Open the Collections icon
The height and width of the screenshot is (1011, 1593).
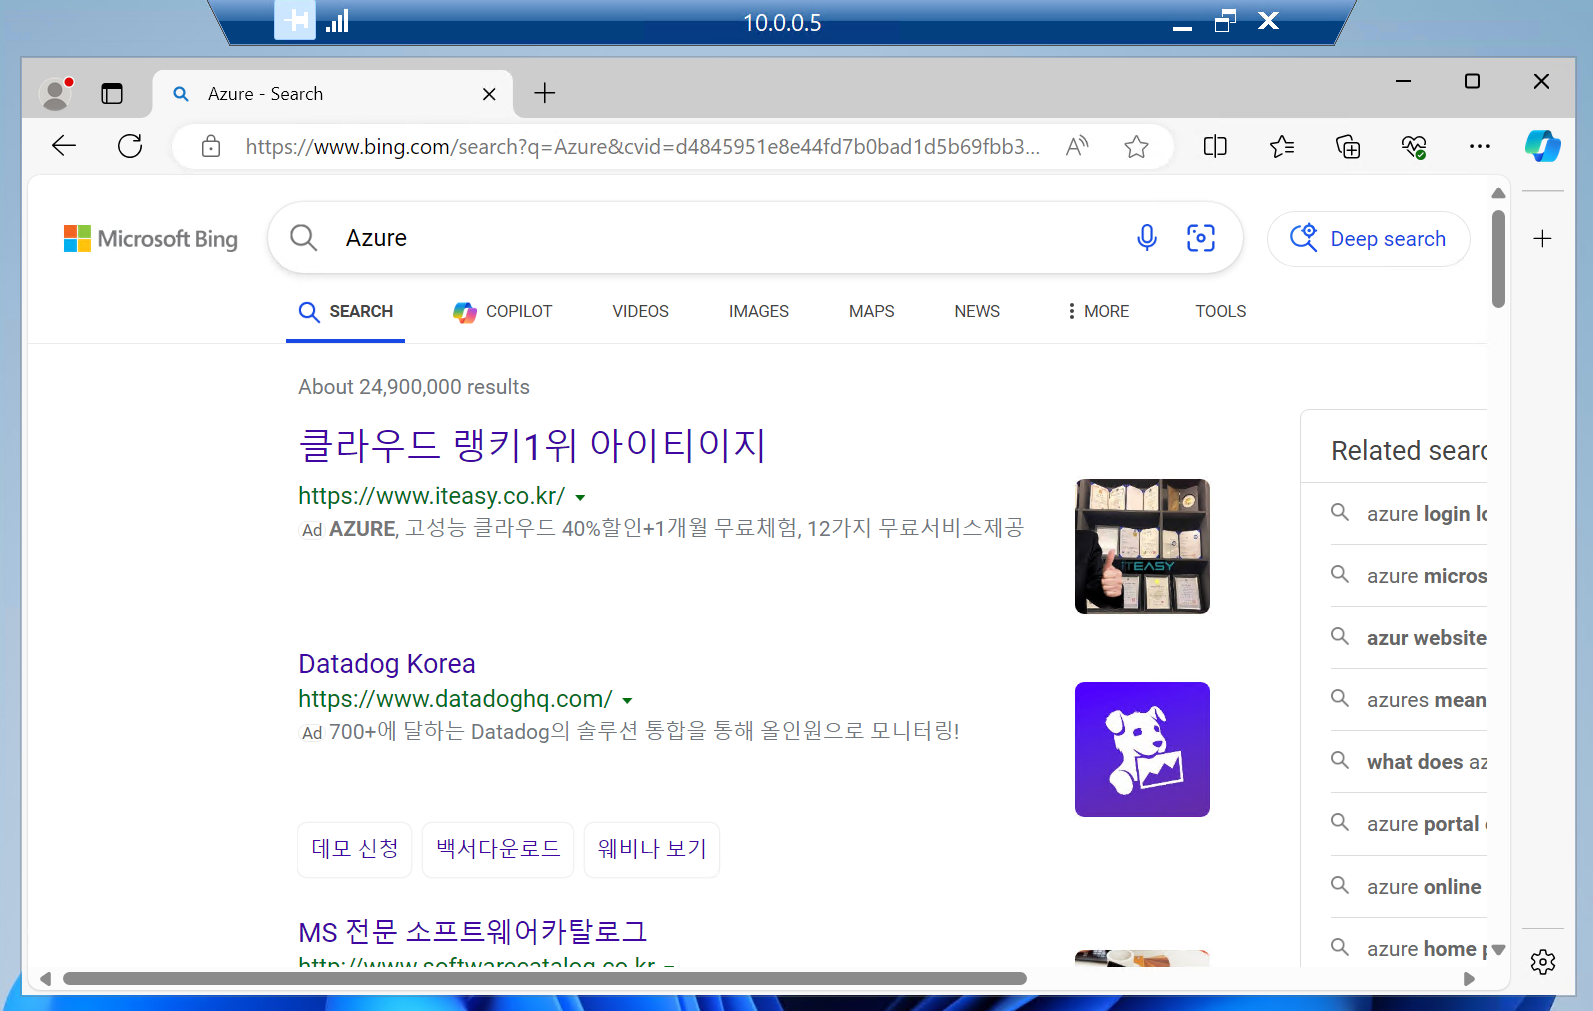(x=1348, y=147)
